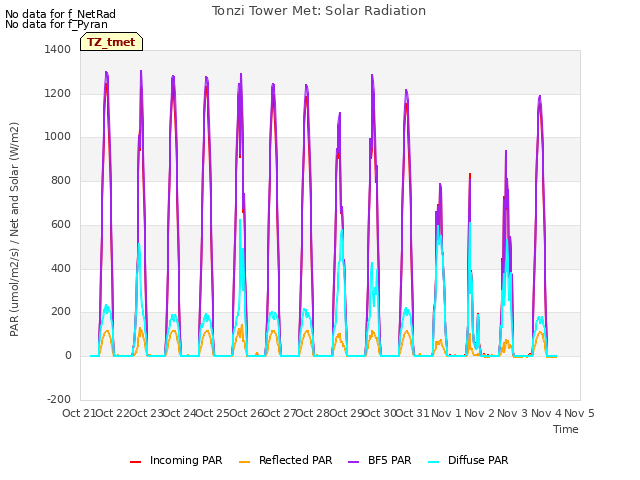Click the cyan Diffuse PAR legend swatch
This screenshot has height=480, width=640.
pyautogui.click(x=434, y=462)
